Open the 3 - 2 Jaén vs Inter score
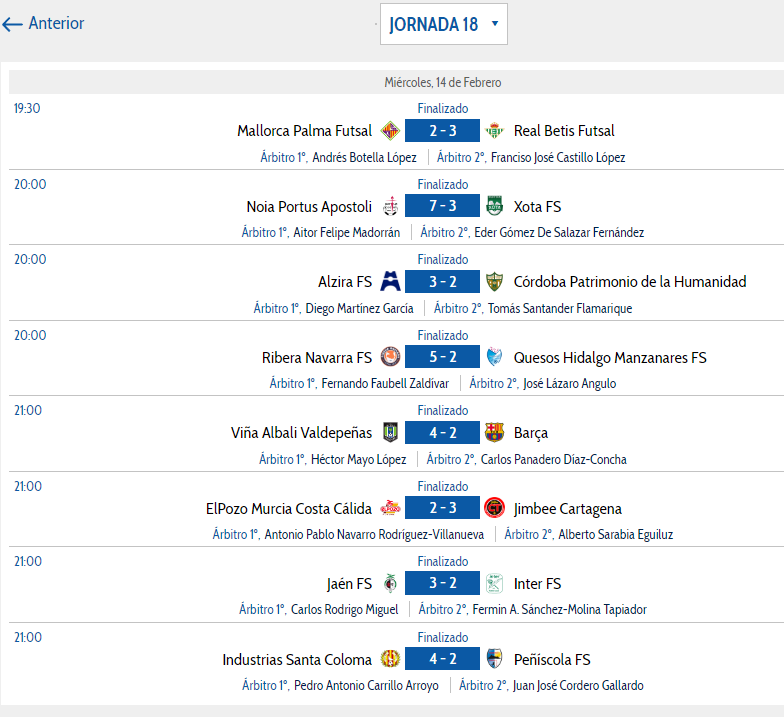The height and width of the screenshot is (717, 784). tap(442, 584)
